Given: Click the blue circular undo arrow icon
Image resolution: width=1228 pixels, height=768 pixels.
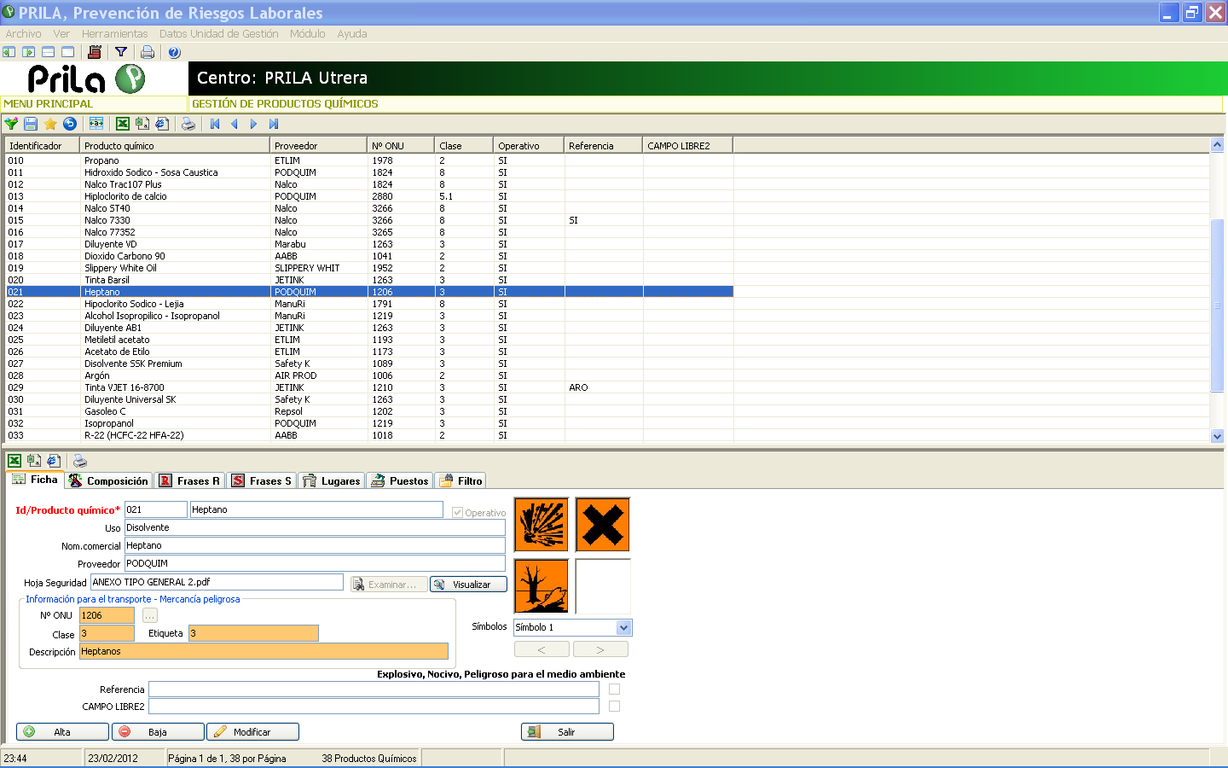Looking at the screenshot, I should [69, 124].
